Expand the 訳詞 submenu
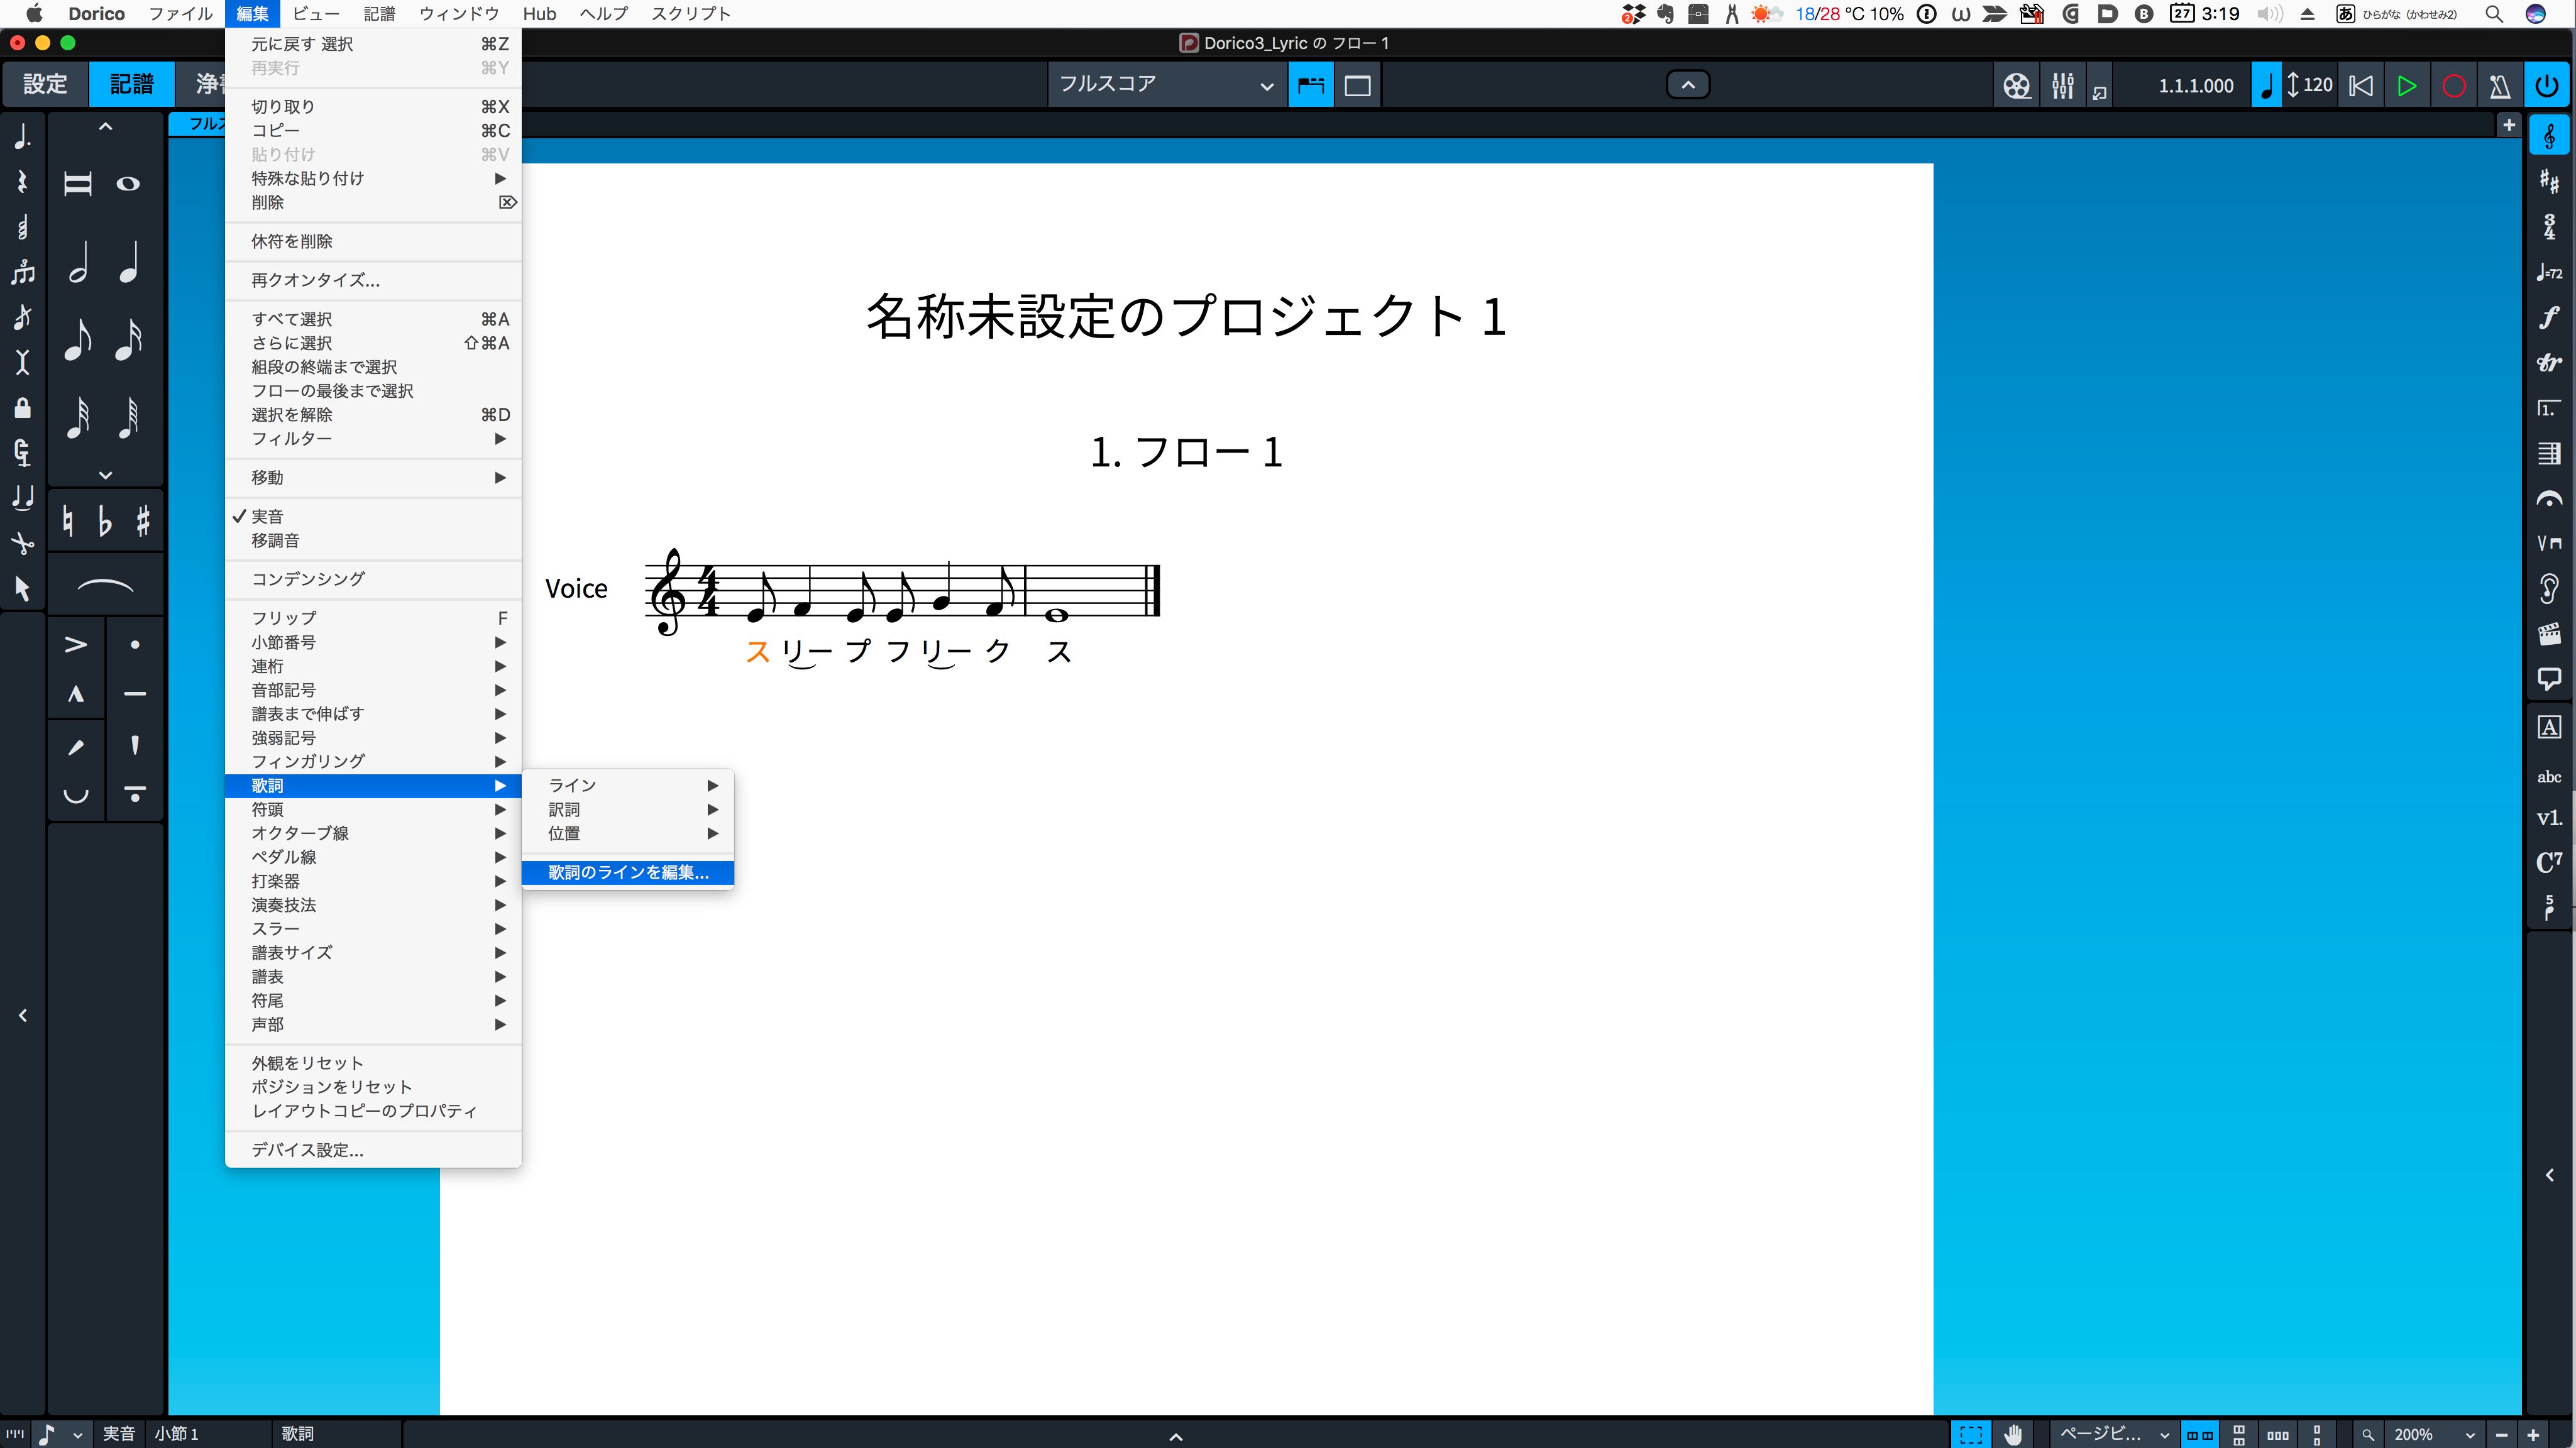This screenshot has height=1448, width=2576. [628, 809]
